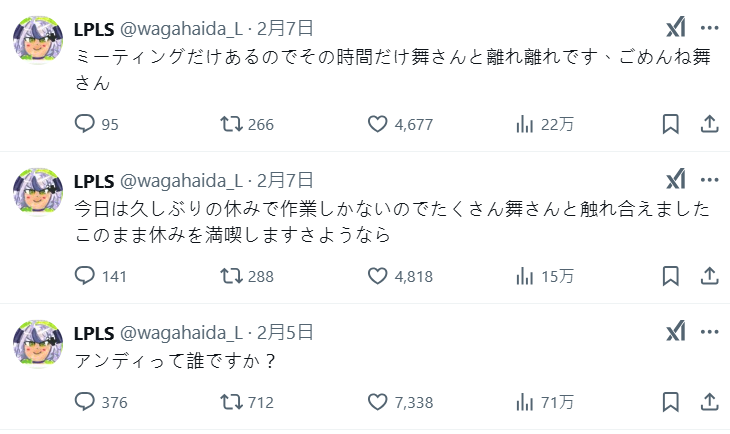Open more options on the アンディ tweet

709,332
